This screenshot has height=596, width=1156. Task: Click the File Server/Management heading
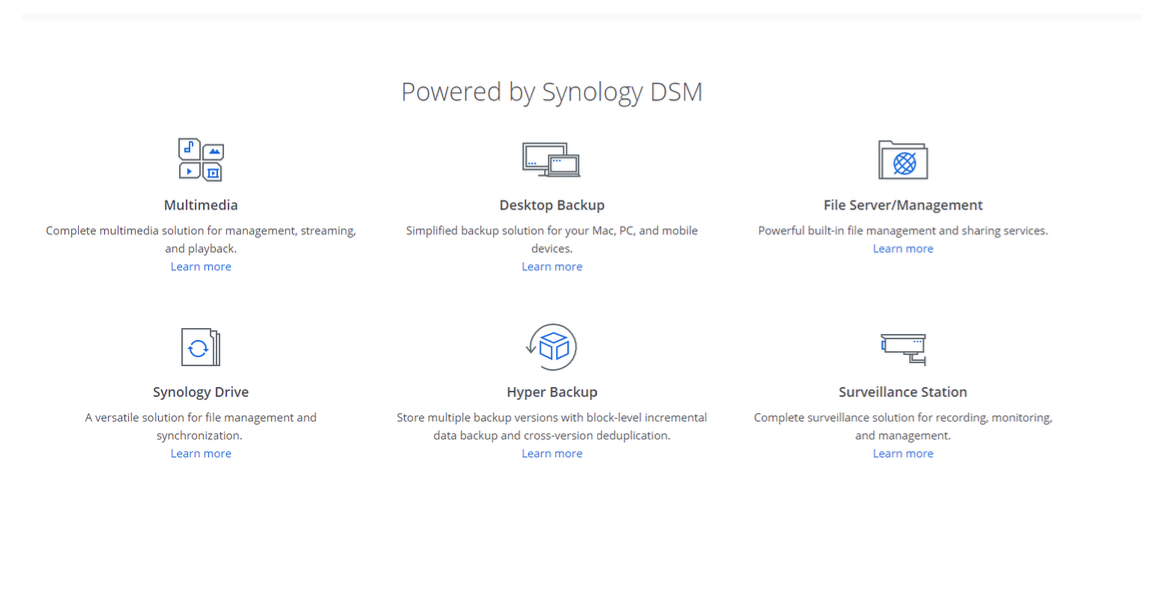903,205
